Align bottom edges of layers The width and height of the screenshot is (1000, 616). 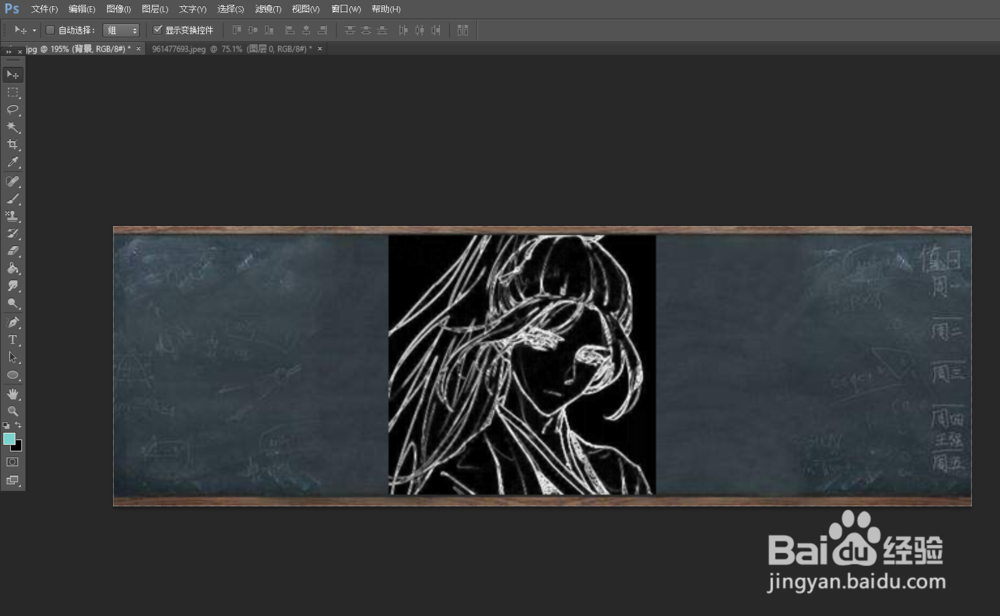pyautogui.click(x=269, y=30)
